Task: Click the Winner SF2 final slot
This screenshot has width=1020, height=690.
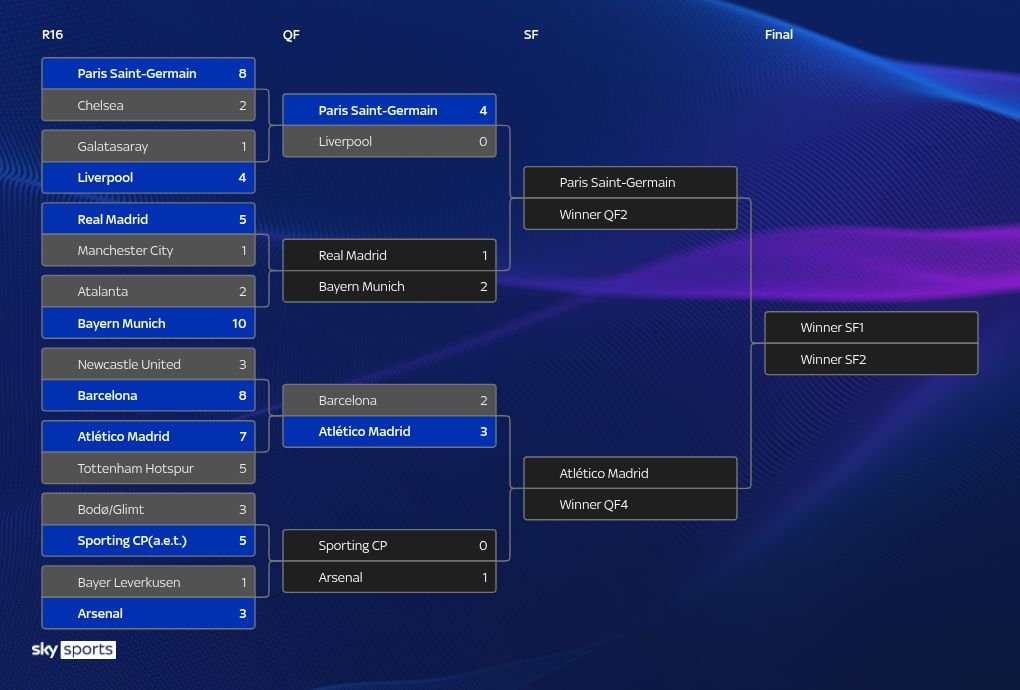Action: tap(870, 359)
